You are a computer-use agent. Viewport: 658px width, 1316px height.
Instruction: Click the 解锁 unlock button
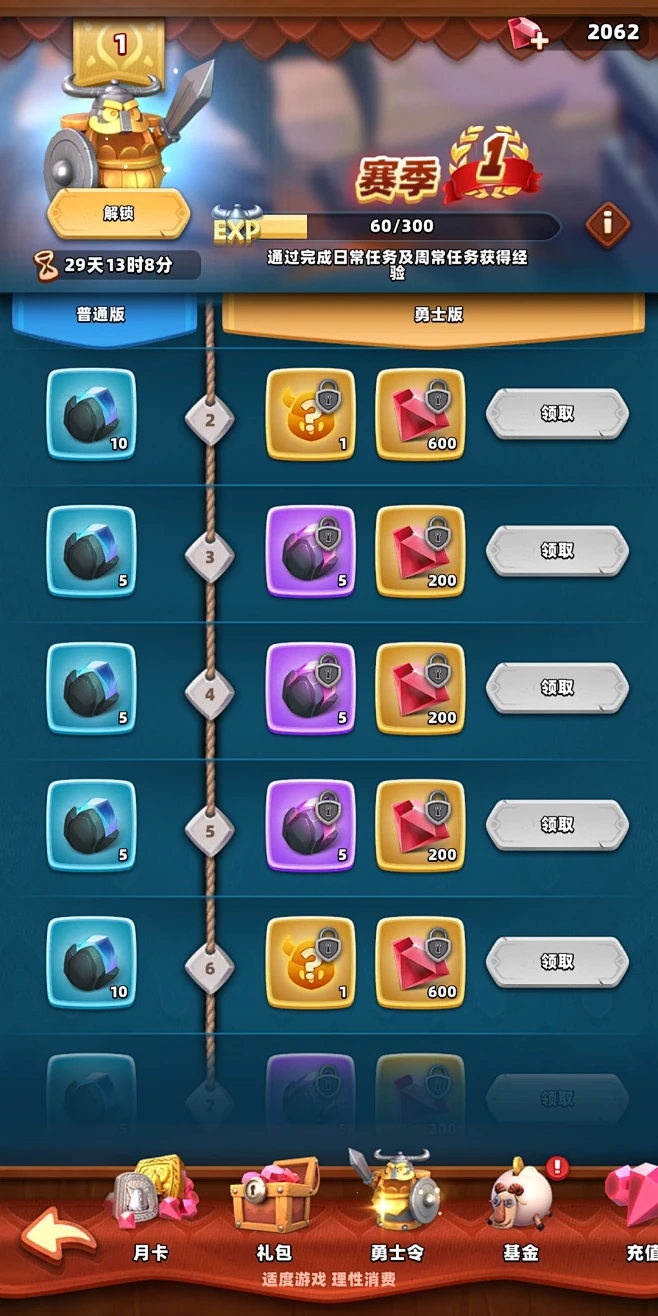coord(119,213)
